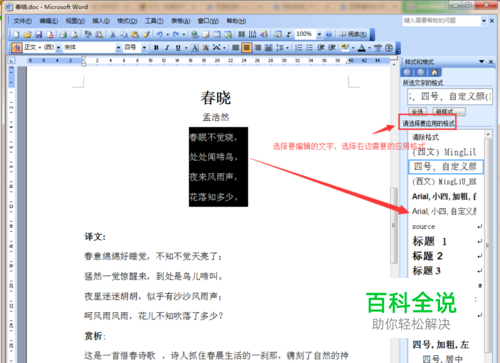Click the help question input field
The image size is (500, 363).
(441, 21)
